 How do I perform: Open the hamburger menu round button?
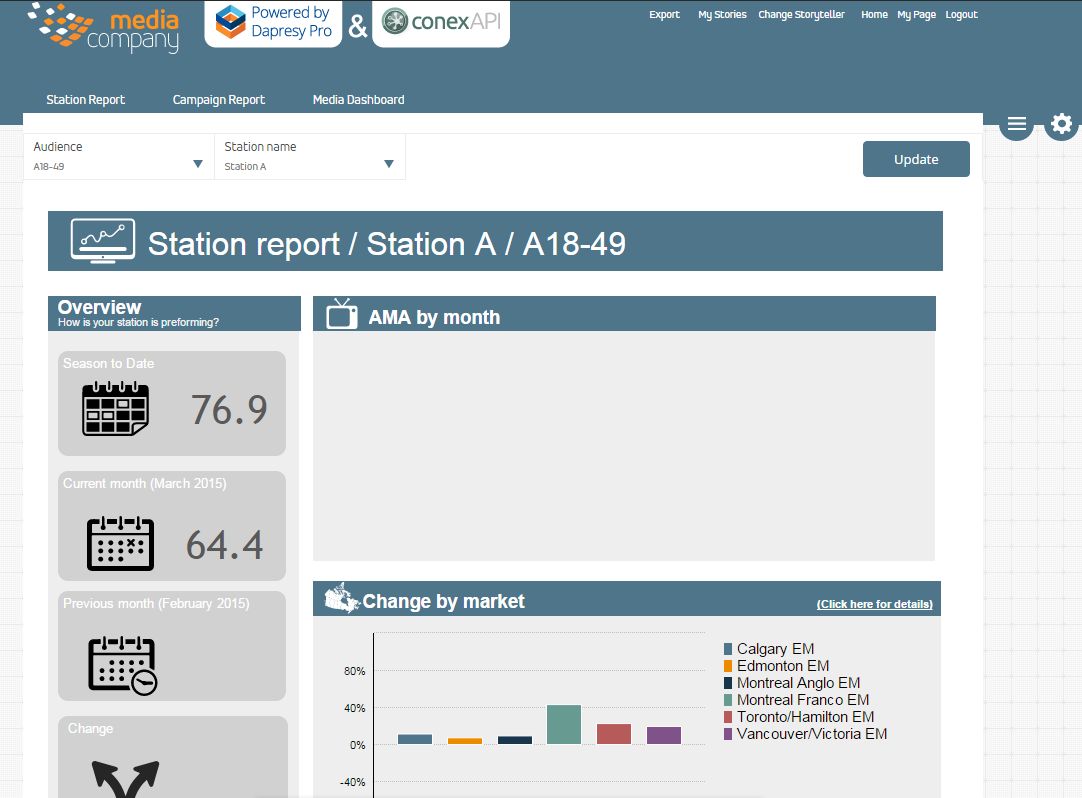pyautogui.click(x=1016, y=124)
